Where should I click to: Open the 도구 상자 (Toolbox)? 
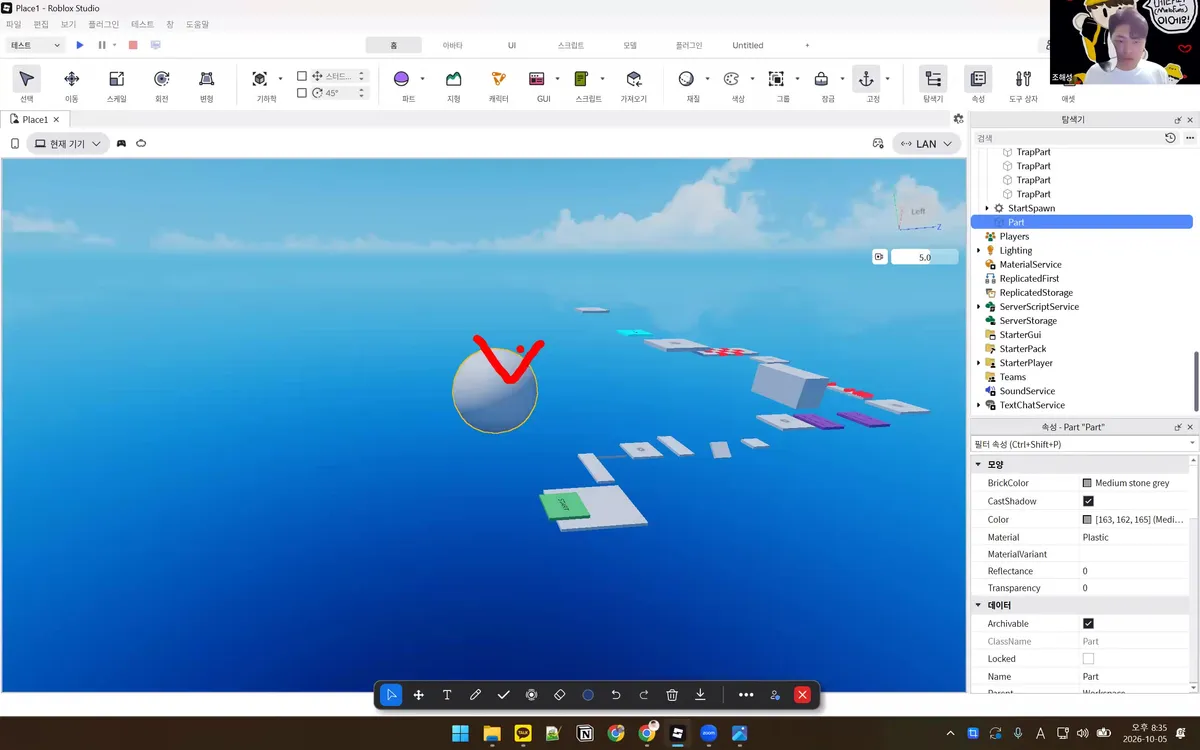(1023, 79)
